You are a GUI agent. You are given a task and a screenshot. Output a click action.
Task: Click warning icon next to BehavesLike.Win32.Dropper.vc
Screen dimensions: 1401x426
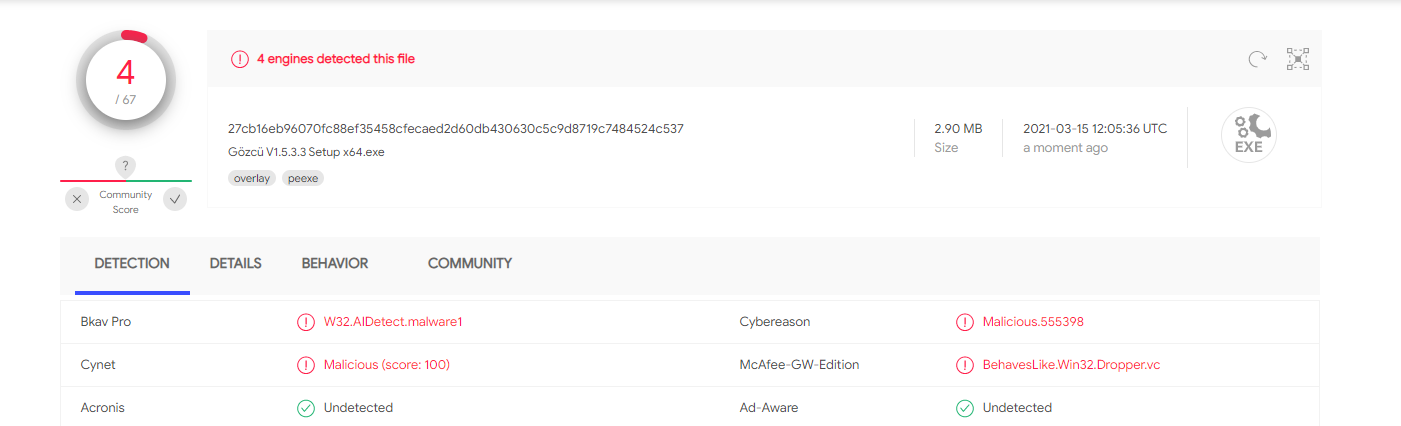(965, 365)
